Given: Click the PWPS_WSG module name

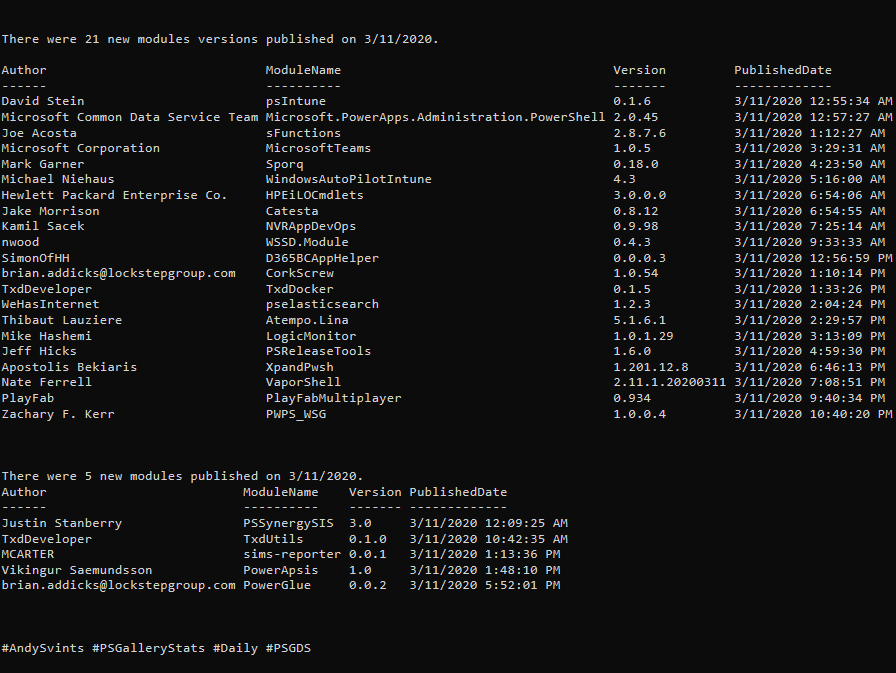Looking at the screenshot, I should click(295, 414).
